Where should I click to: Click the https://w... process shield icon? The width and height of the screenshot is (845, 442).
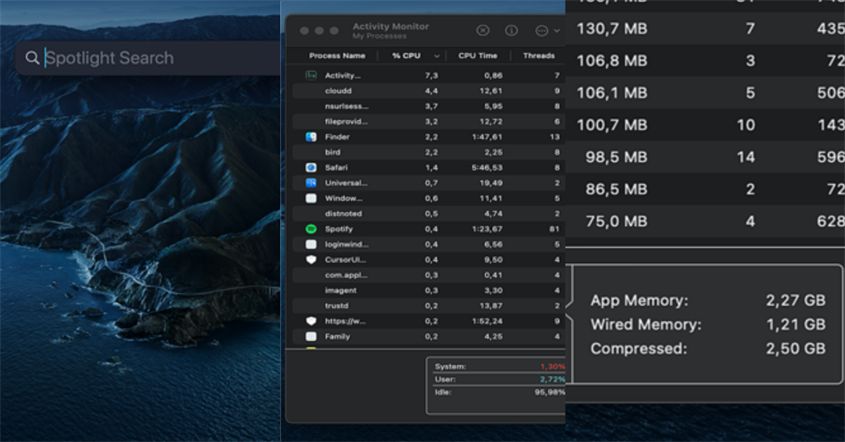click(x=311, y=321)
